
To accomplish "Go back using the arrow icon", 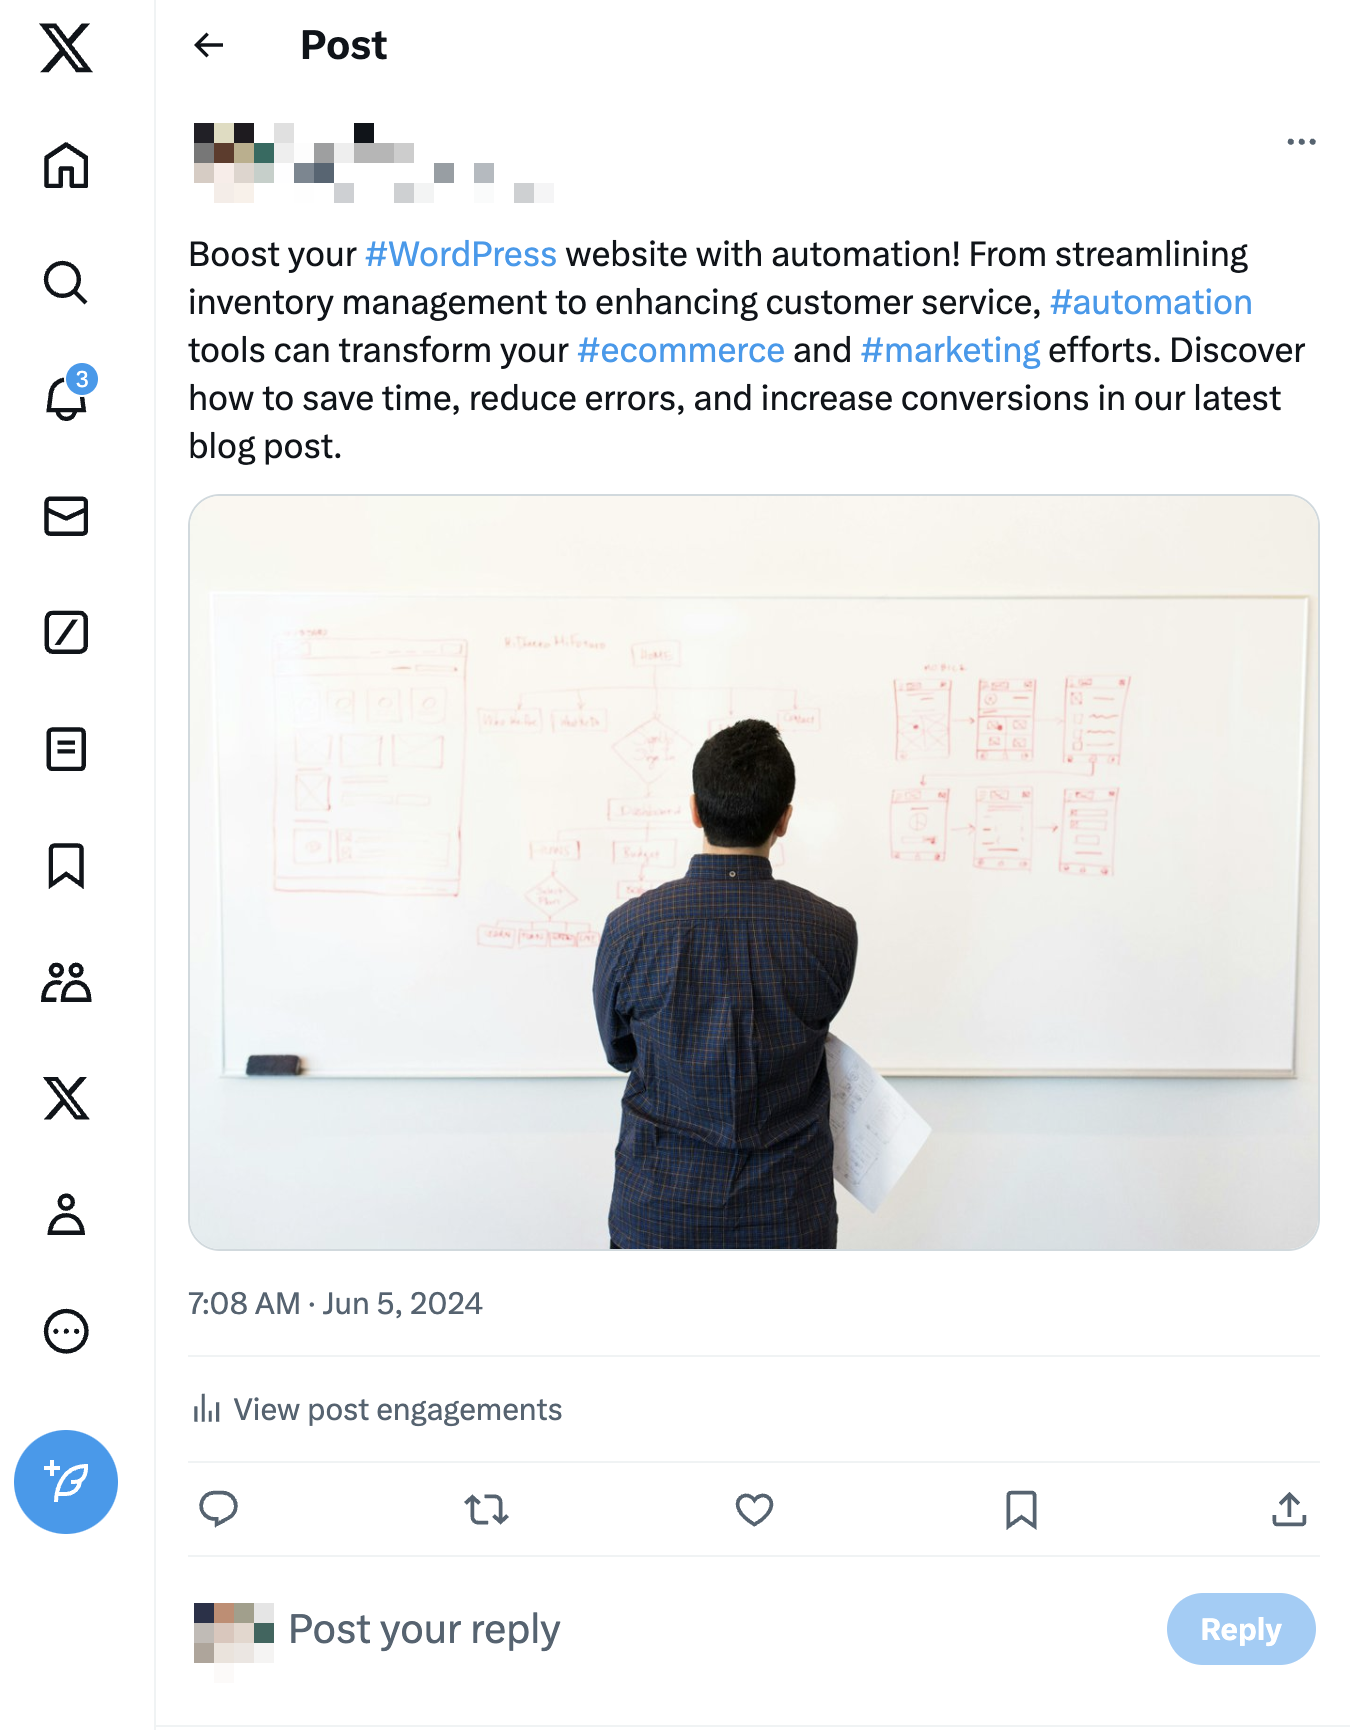I will pyautogui.click(x=208, y=45).
